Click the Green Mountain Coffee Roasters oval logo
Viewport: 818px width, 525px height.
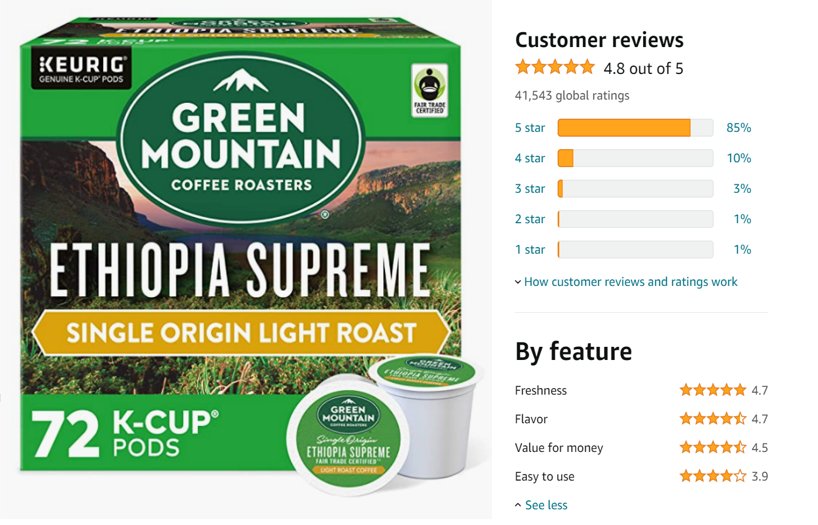240,140
